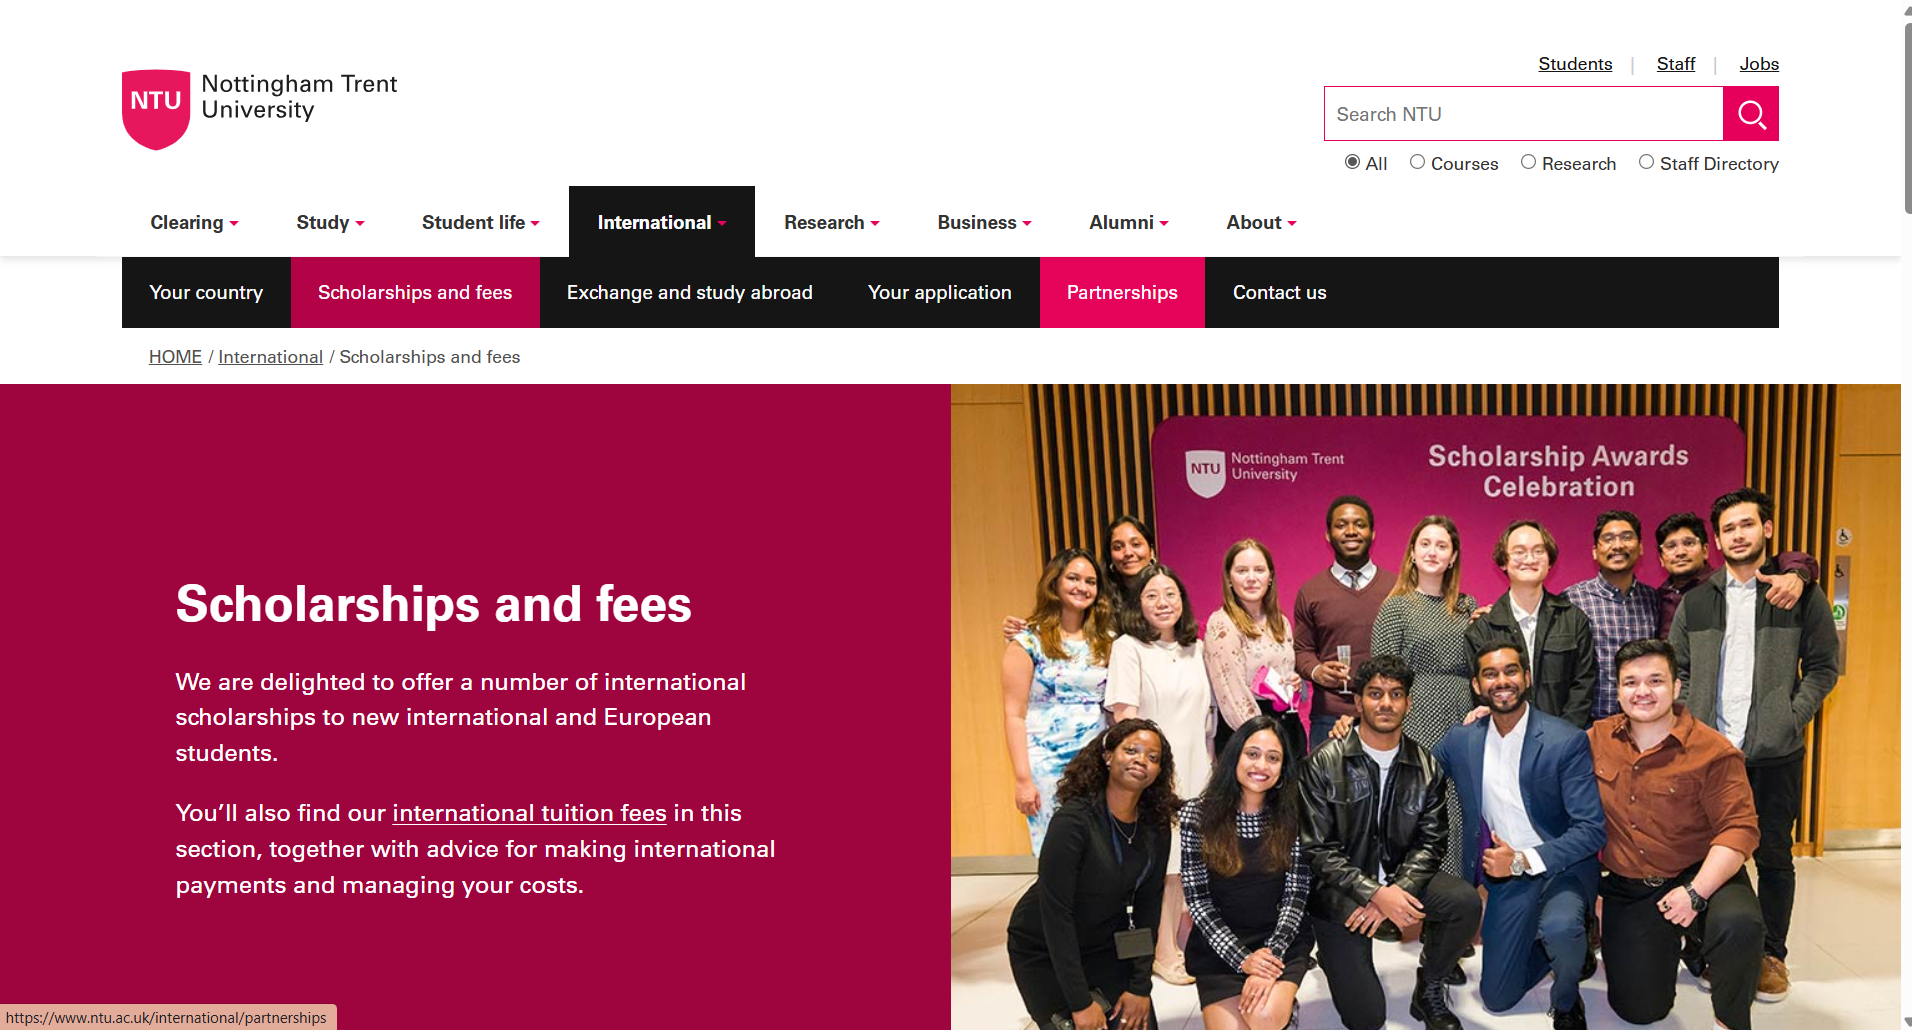The image size is (1912, 1030).
Task: Go to Your country section
Action: click(x=206, y=292)
